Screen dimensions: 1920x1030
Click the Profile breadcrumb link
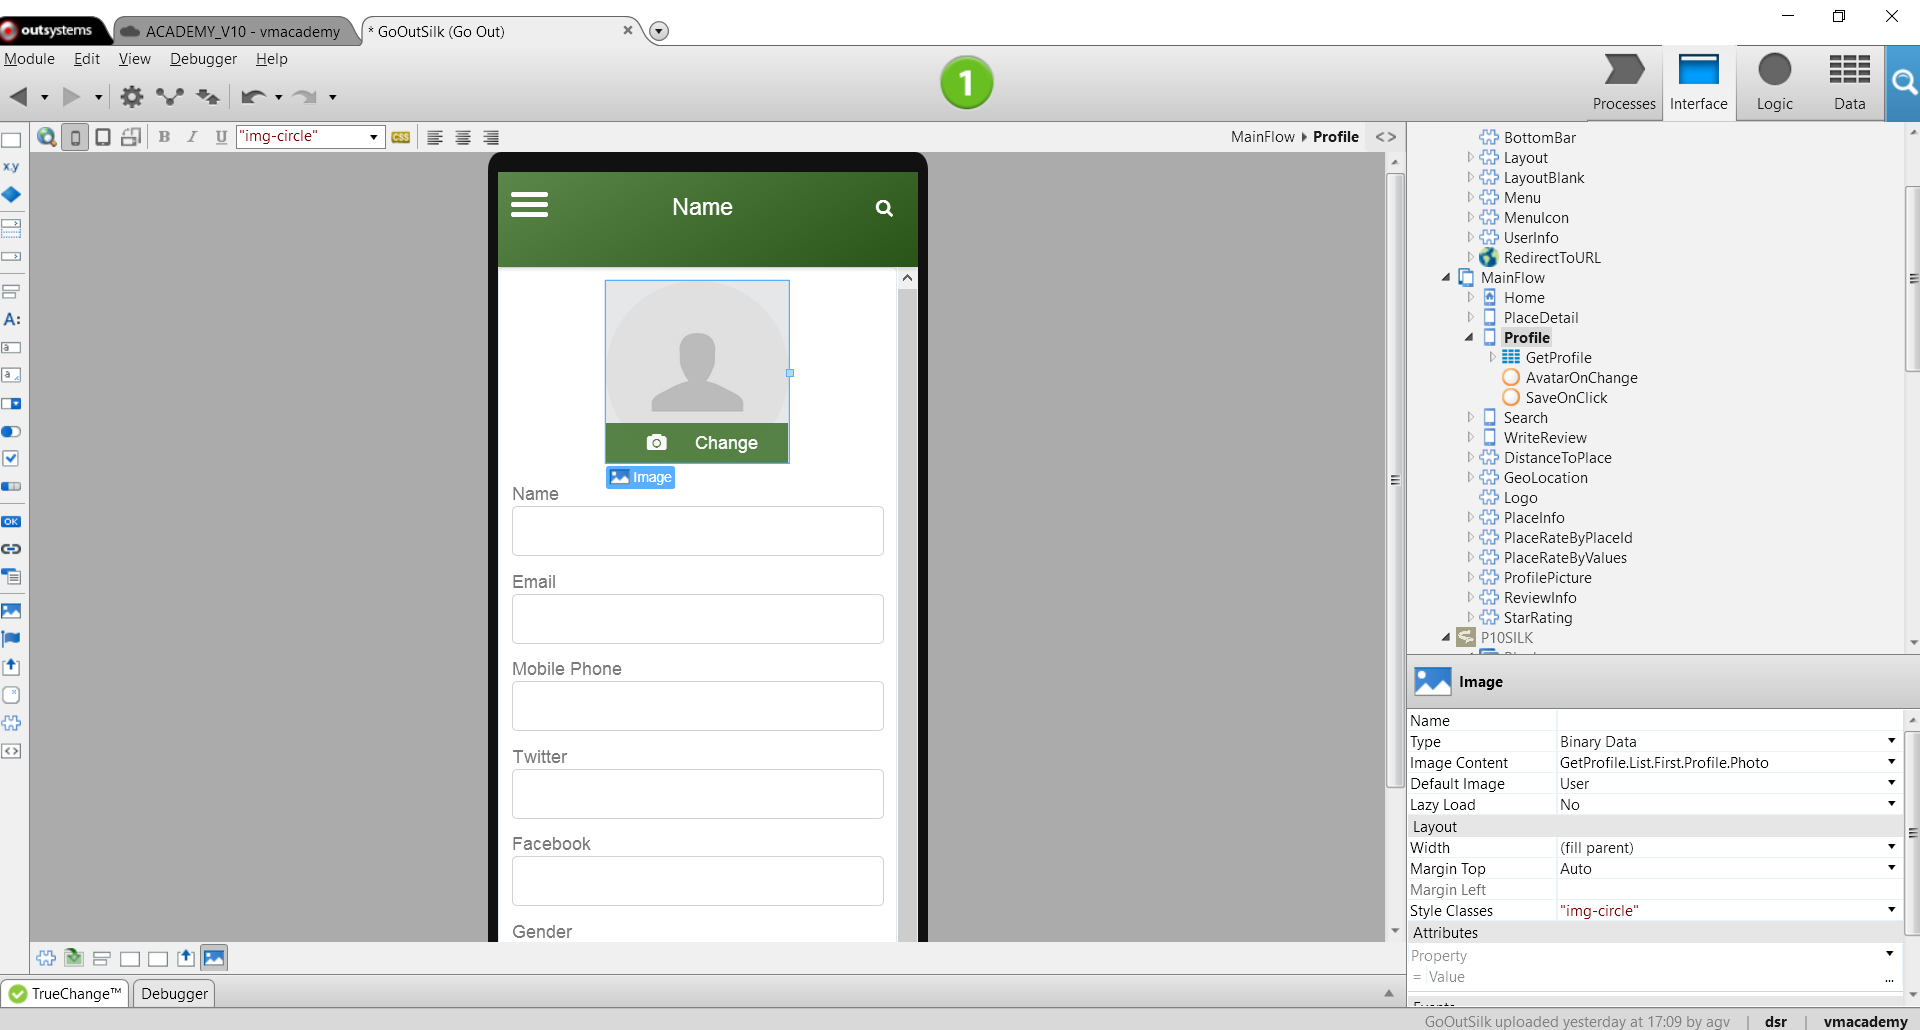coord(1336,136)
